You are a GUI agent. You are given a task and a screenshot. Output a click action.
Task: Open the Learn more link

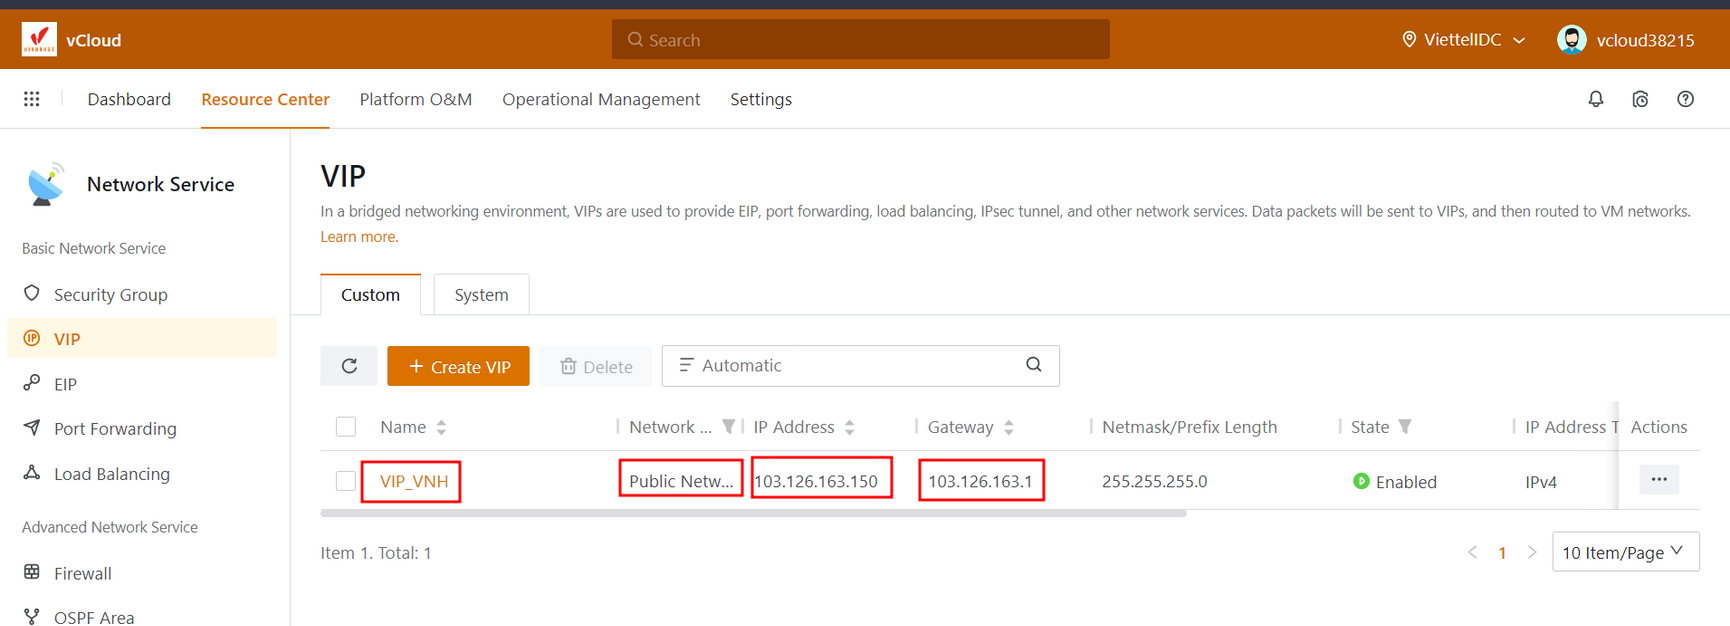click(358, 237)
